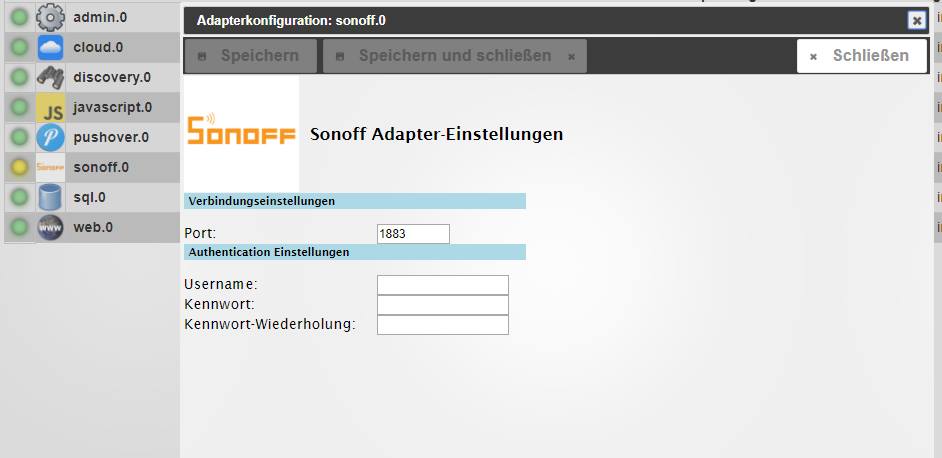
Task: Click the admin.0 gear icon
Action: point(50,17)
